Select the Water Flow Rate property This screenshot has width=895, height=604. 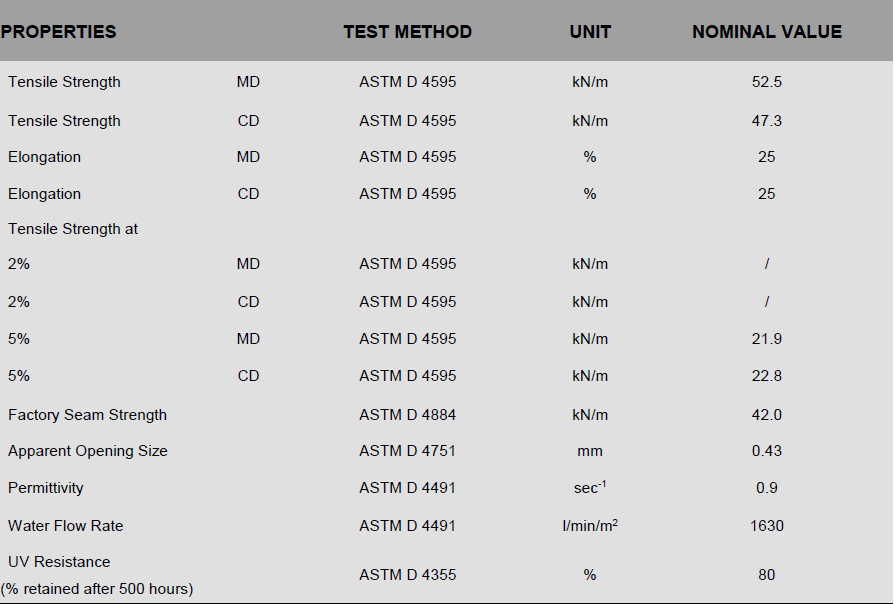[x=66, y=526]
